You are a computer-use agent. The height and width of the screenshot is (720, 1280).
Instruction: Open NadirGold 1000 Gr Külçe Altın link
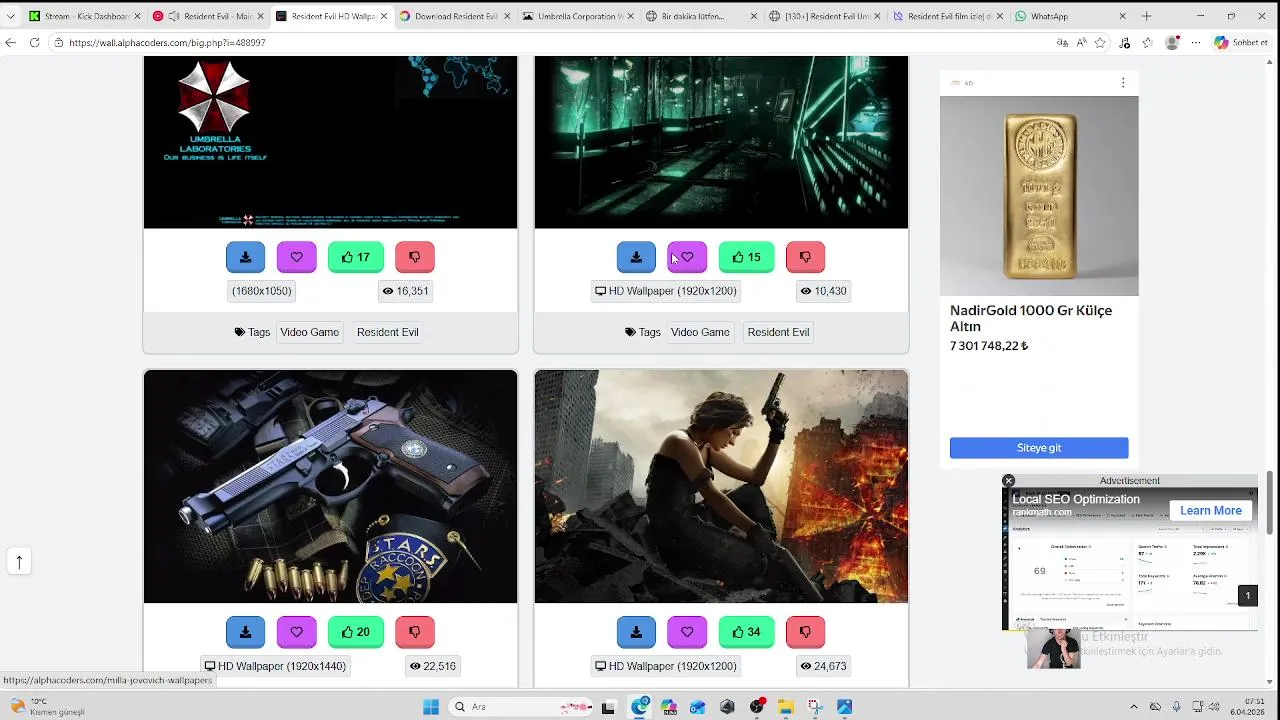1031,318
